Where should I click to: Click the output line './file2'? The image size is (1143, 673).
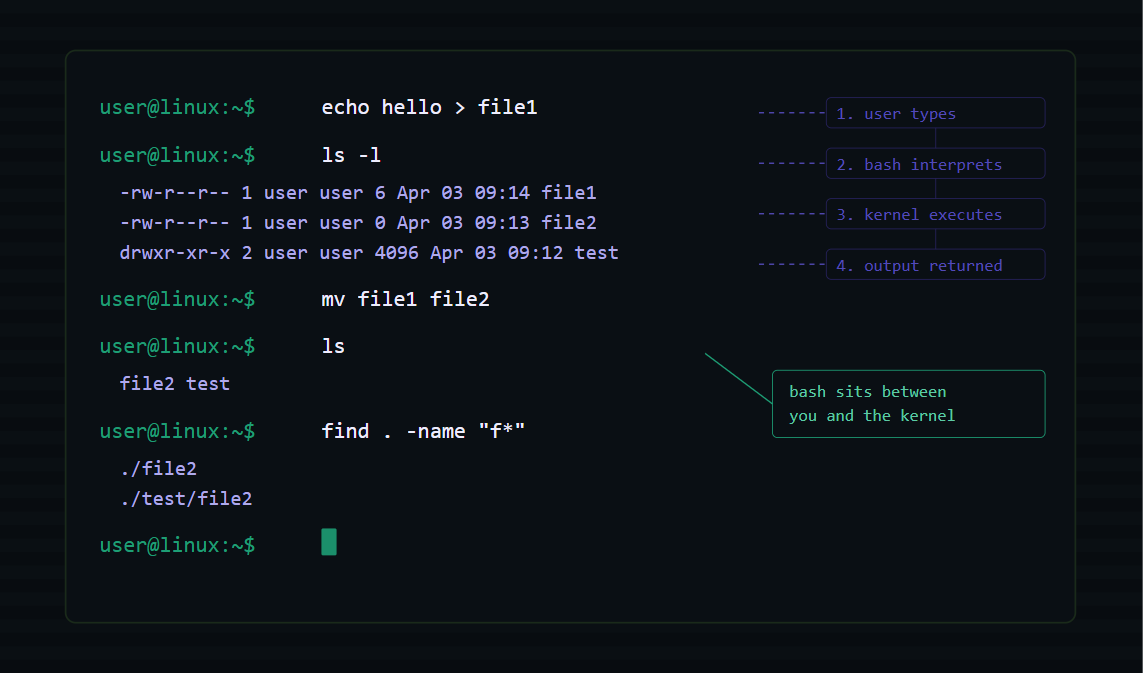pos(158,468)
